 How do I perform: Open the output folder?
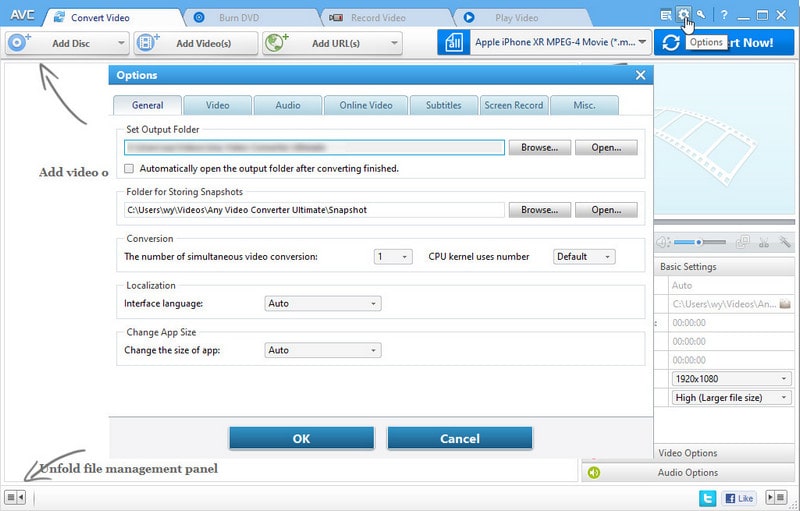[x=606, y=148]
